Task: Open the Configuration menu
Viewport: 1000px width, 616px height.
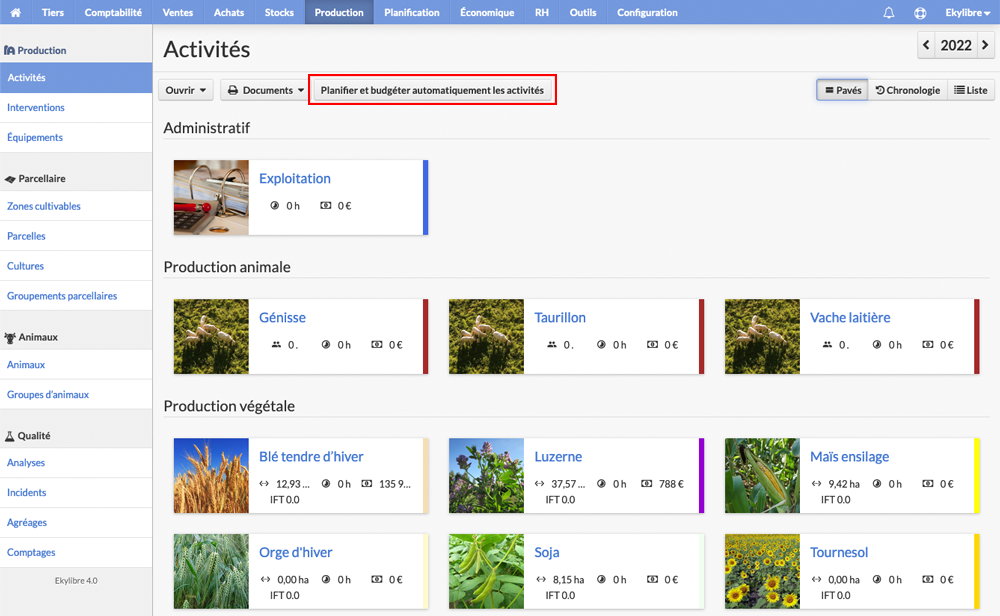Action: 647,12
